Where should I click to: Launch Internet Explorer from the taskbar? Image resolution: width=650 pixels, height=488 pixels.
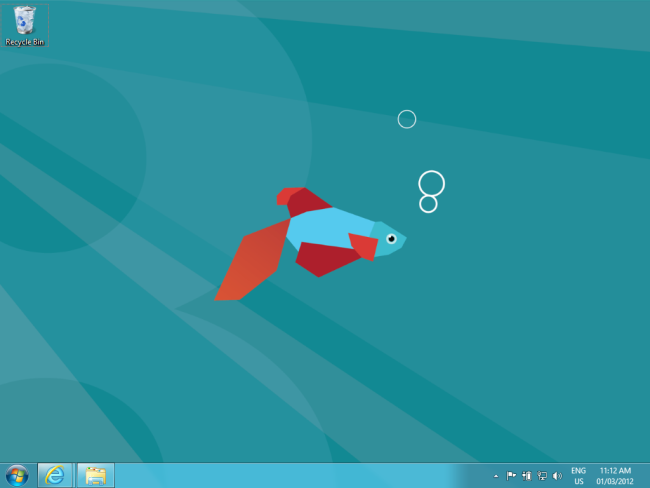[55, 476]
